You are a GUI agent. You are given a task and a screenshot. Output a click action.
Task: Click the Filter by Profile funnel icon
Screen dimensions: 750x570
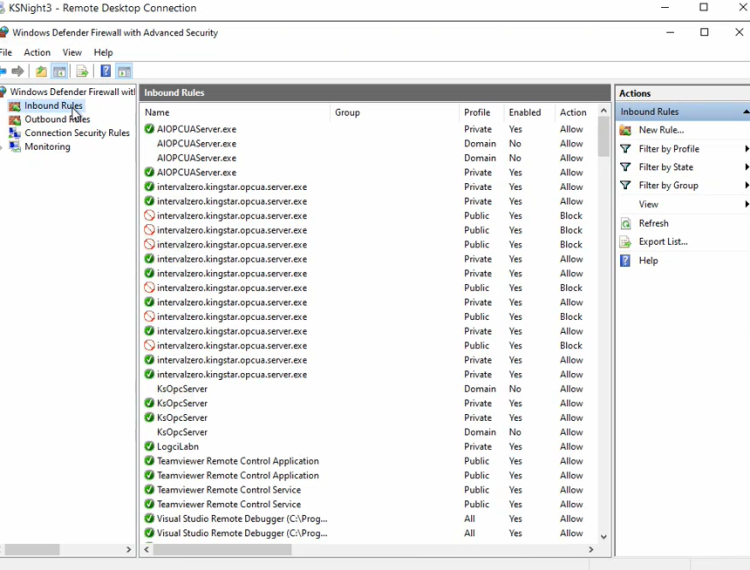coord(625,149)
